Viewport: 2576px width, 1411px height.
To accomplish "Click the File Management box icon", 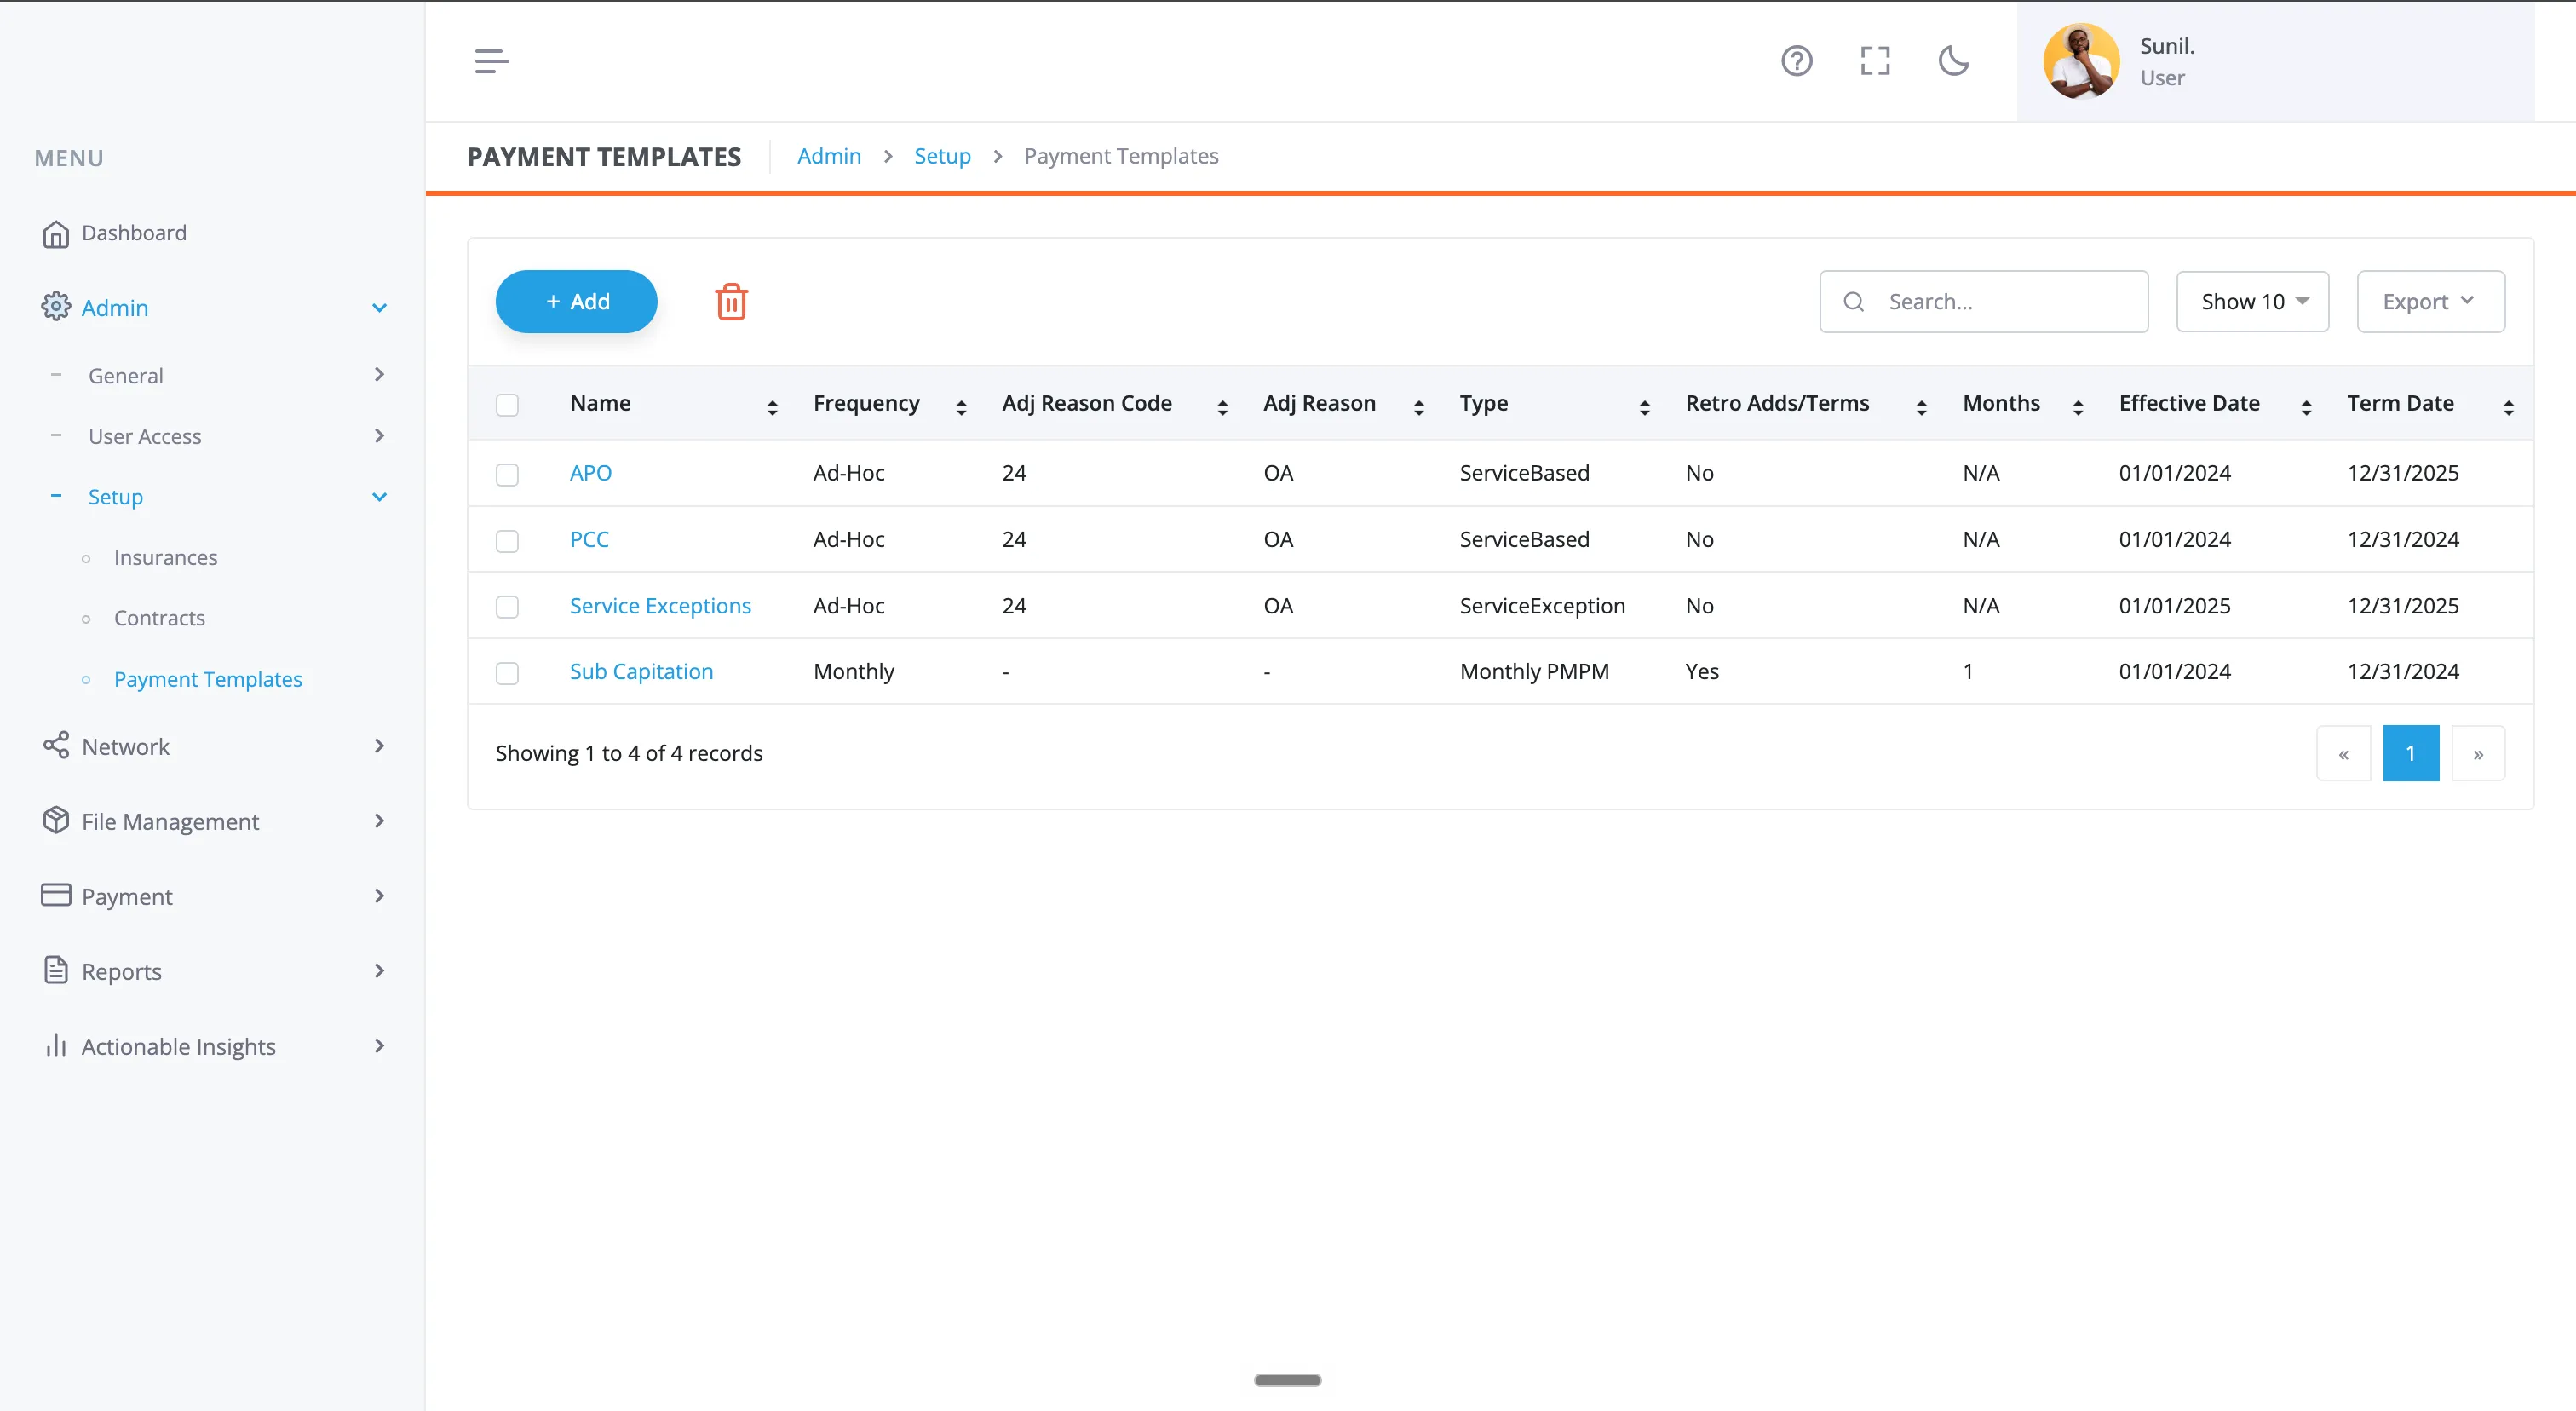I will click(56, 820).
